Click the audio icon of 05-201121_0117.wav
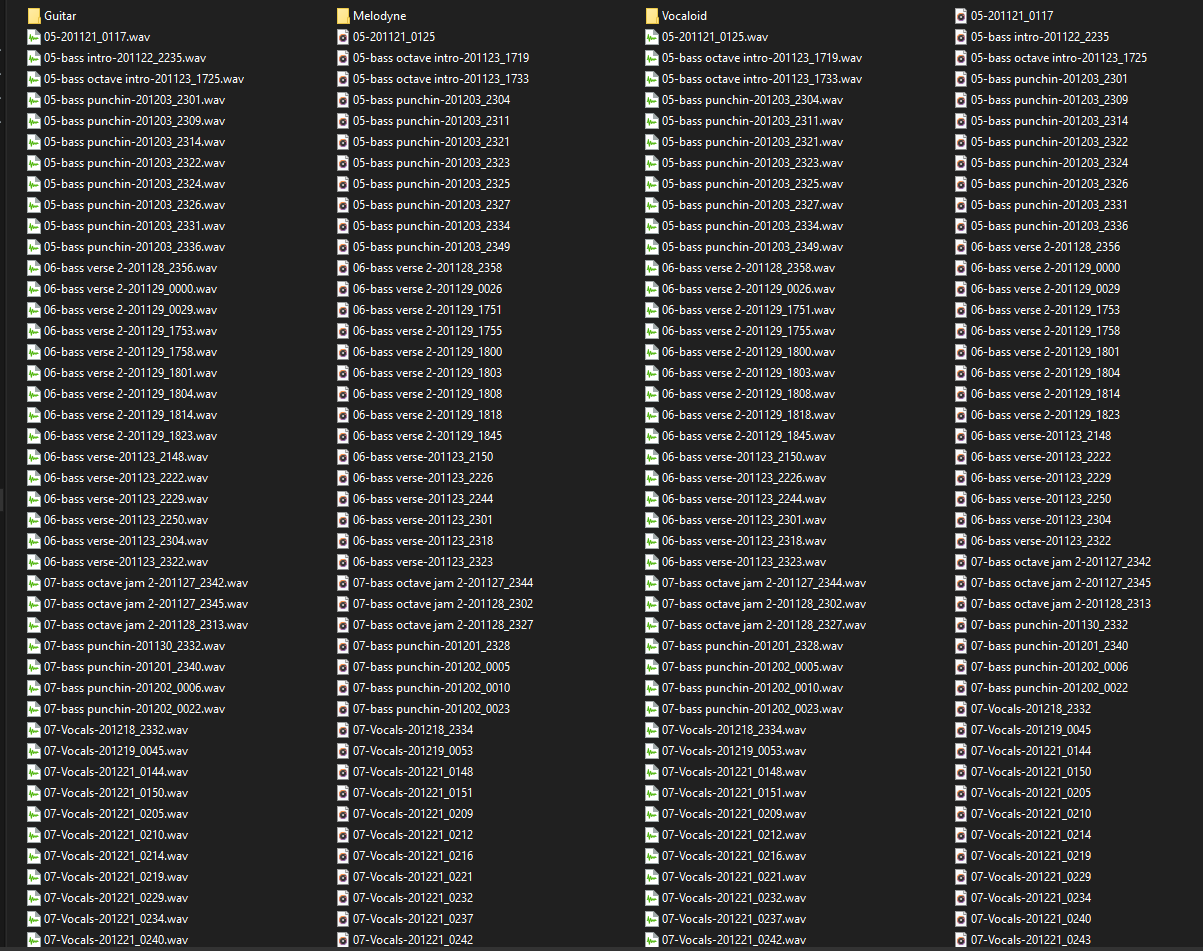Image resolution: width=1203 pixels, height=951 pixels. (x=34, y=37)
